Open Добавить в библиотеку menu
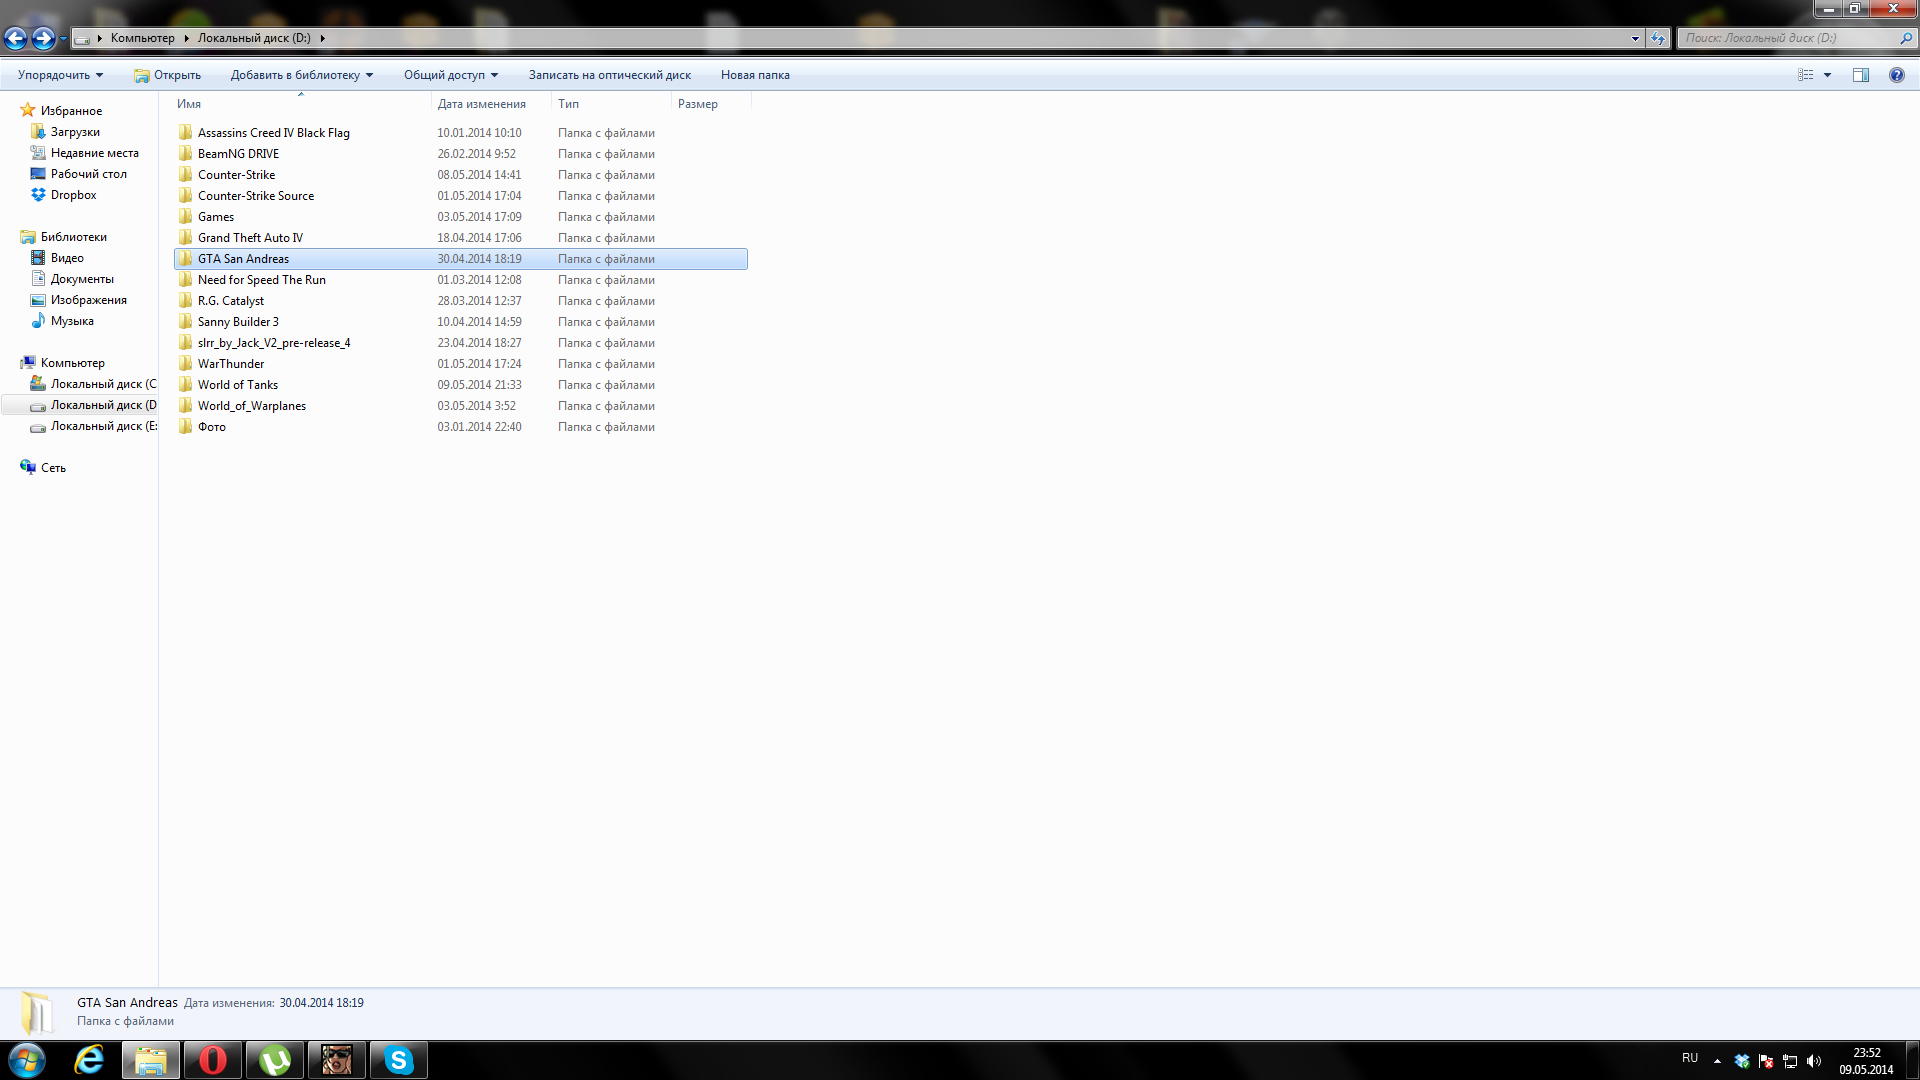The width and height of the screenshot is (1920, 1080). (x=301, y=75)
